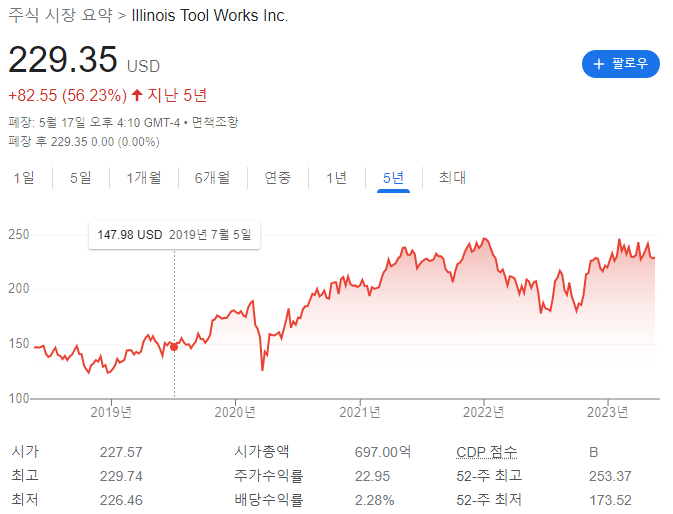Viewport: 673px width, 514px height.
Task: Click the 시가총액 value 697.00억
Action: [383, 452]
